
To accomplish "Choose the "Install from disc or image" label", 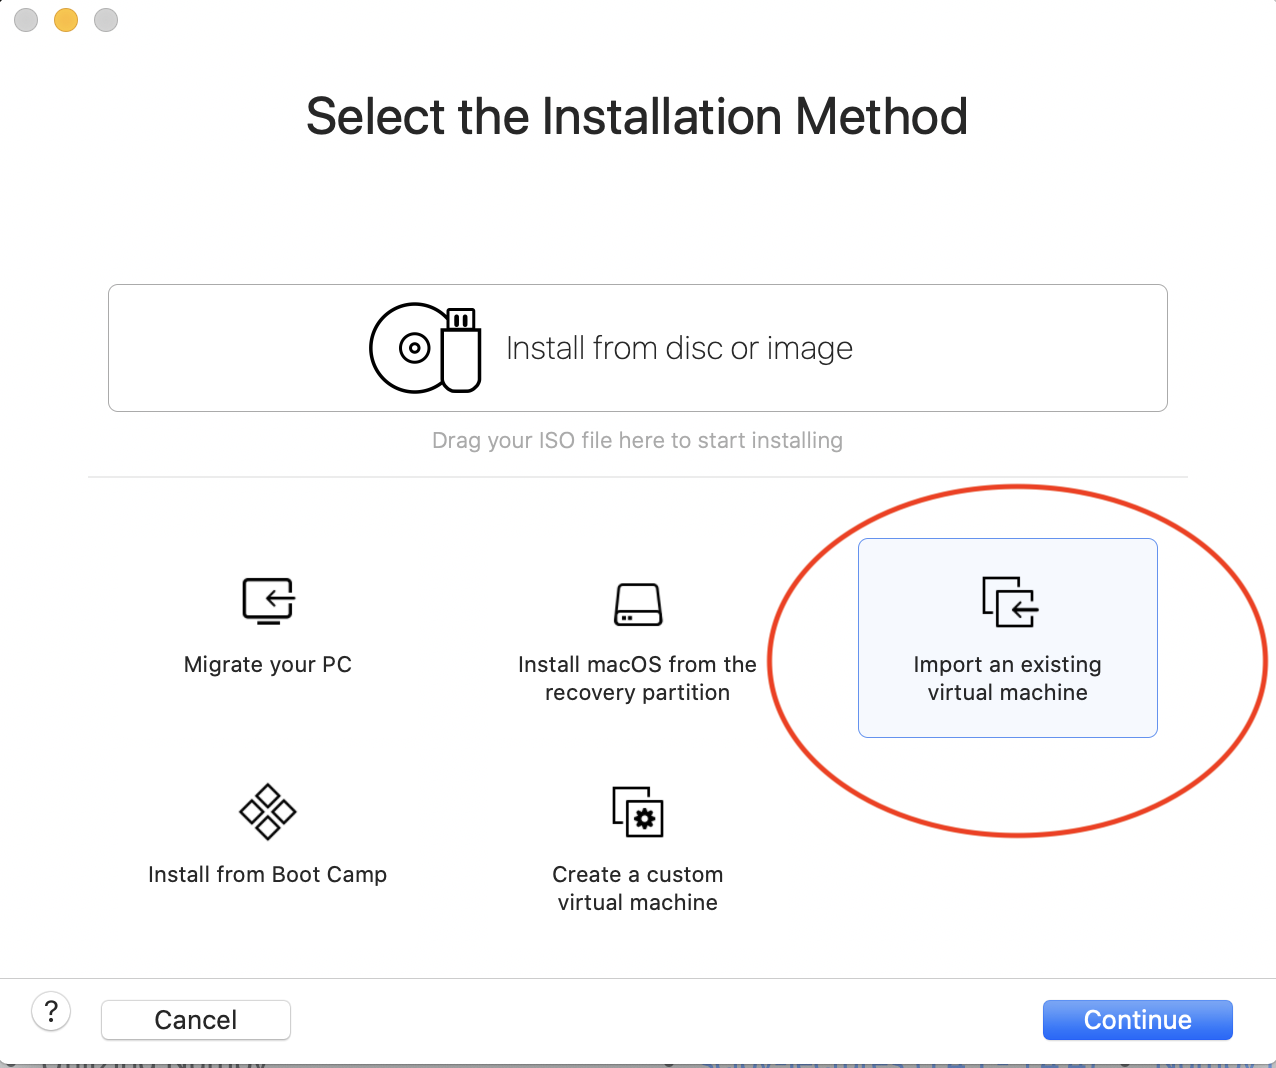I will (679, 348).
